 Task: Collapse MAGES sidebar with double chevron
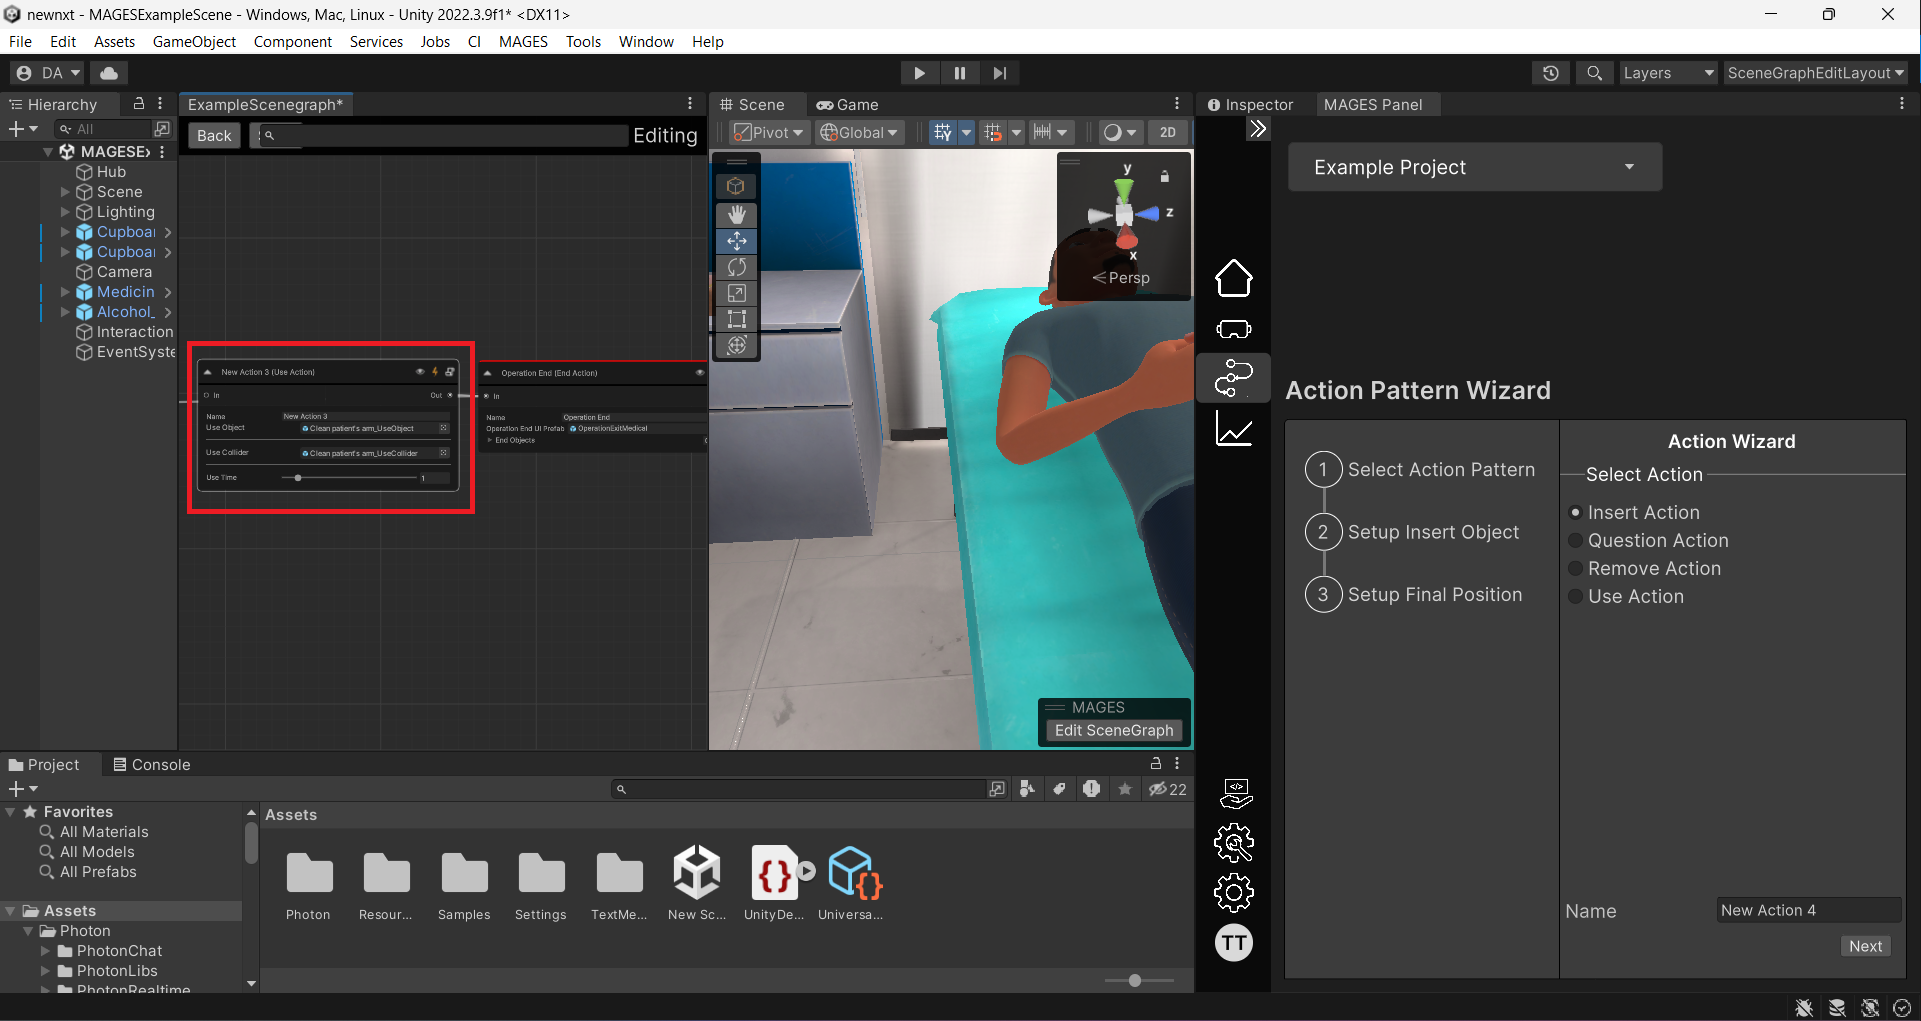coord(1258,129)
